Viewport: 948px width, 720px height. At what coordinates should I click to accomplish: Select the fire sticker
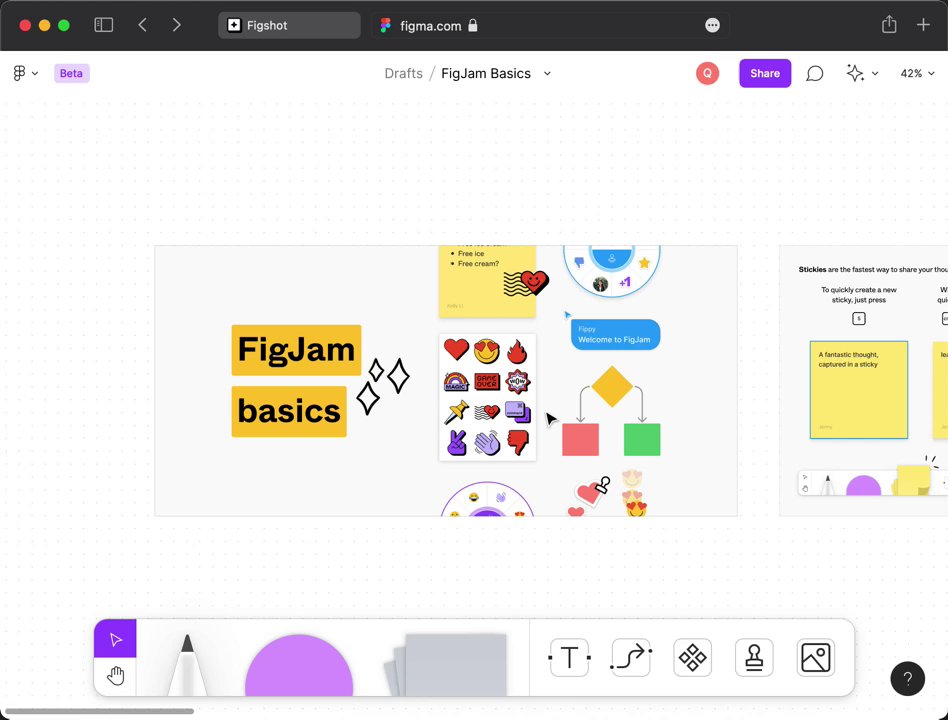[517, 351]
